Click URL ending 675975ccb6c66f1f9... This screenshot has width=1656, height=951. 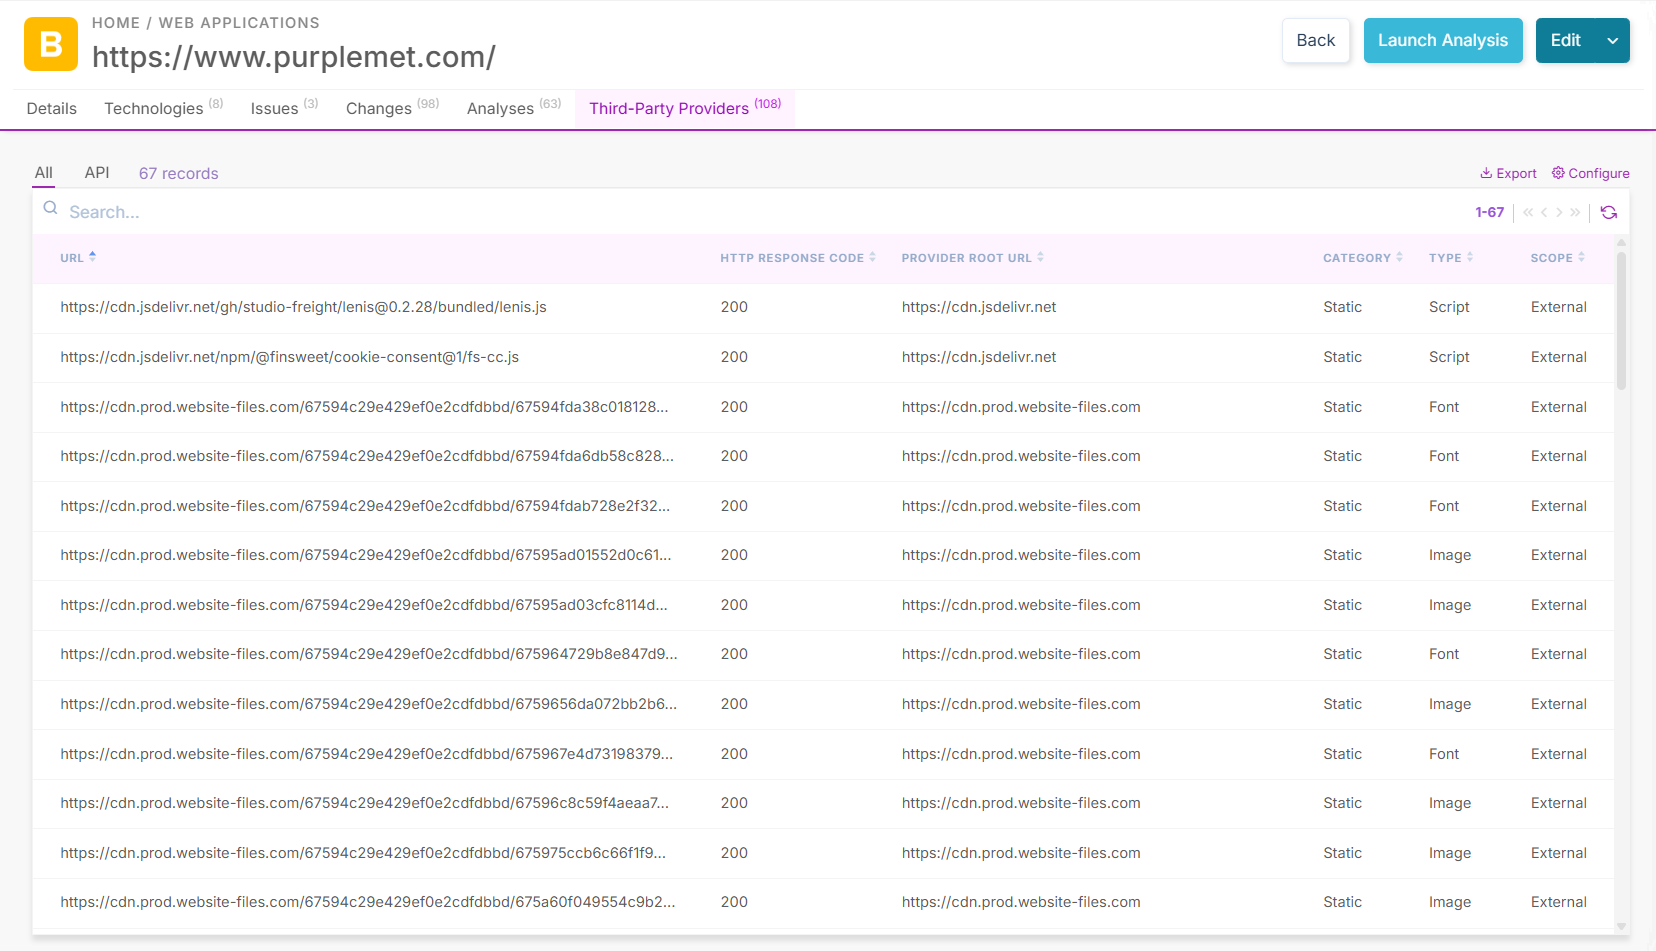point(363,853)
